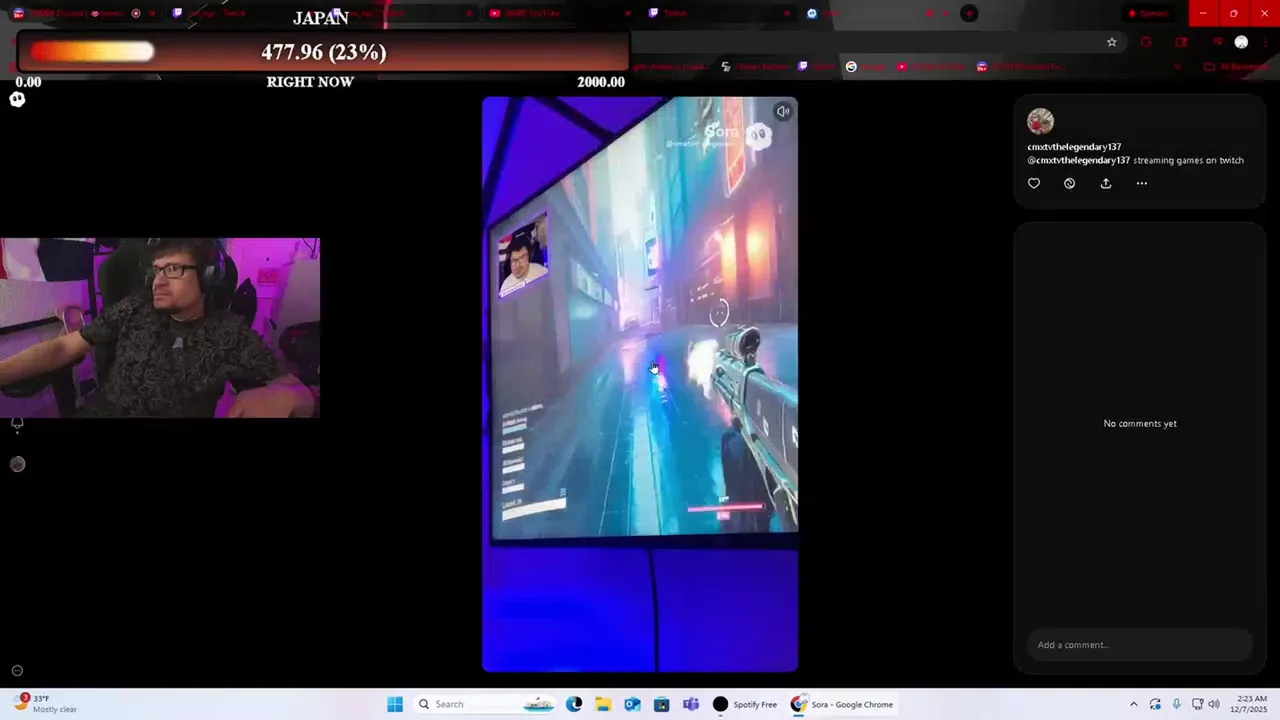The width and height of the screenshot is (1280, 720).
Task: Bookmark this page with the star icon
Action: coord(1111,42)
